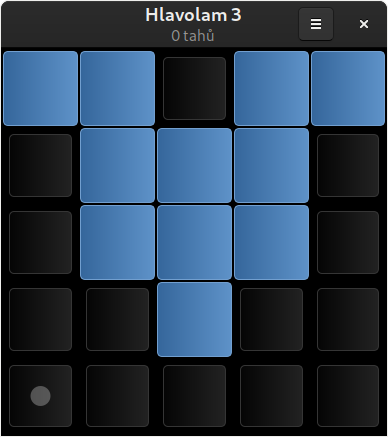Toggle the lit tile at the center of the second row
The height and width of the screenshot is (437, 388).
tap(194, 165)
